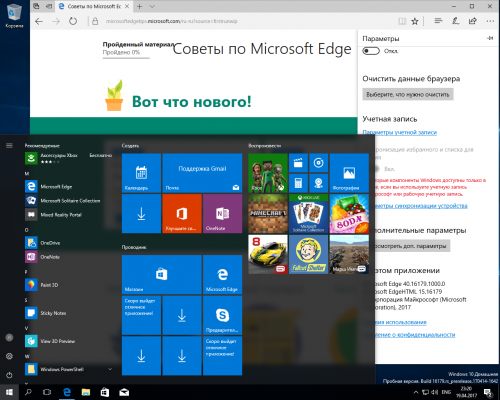Click View advanced settings button
This screenshot has height=400, width=500.
[x=413, y=246]
